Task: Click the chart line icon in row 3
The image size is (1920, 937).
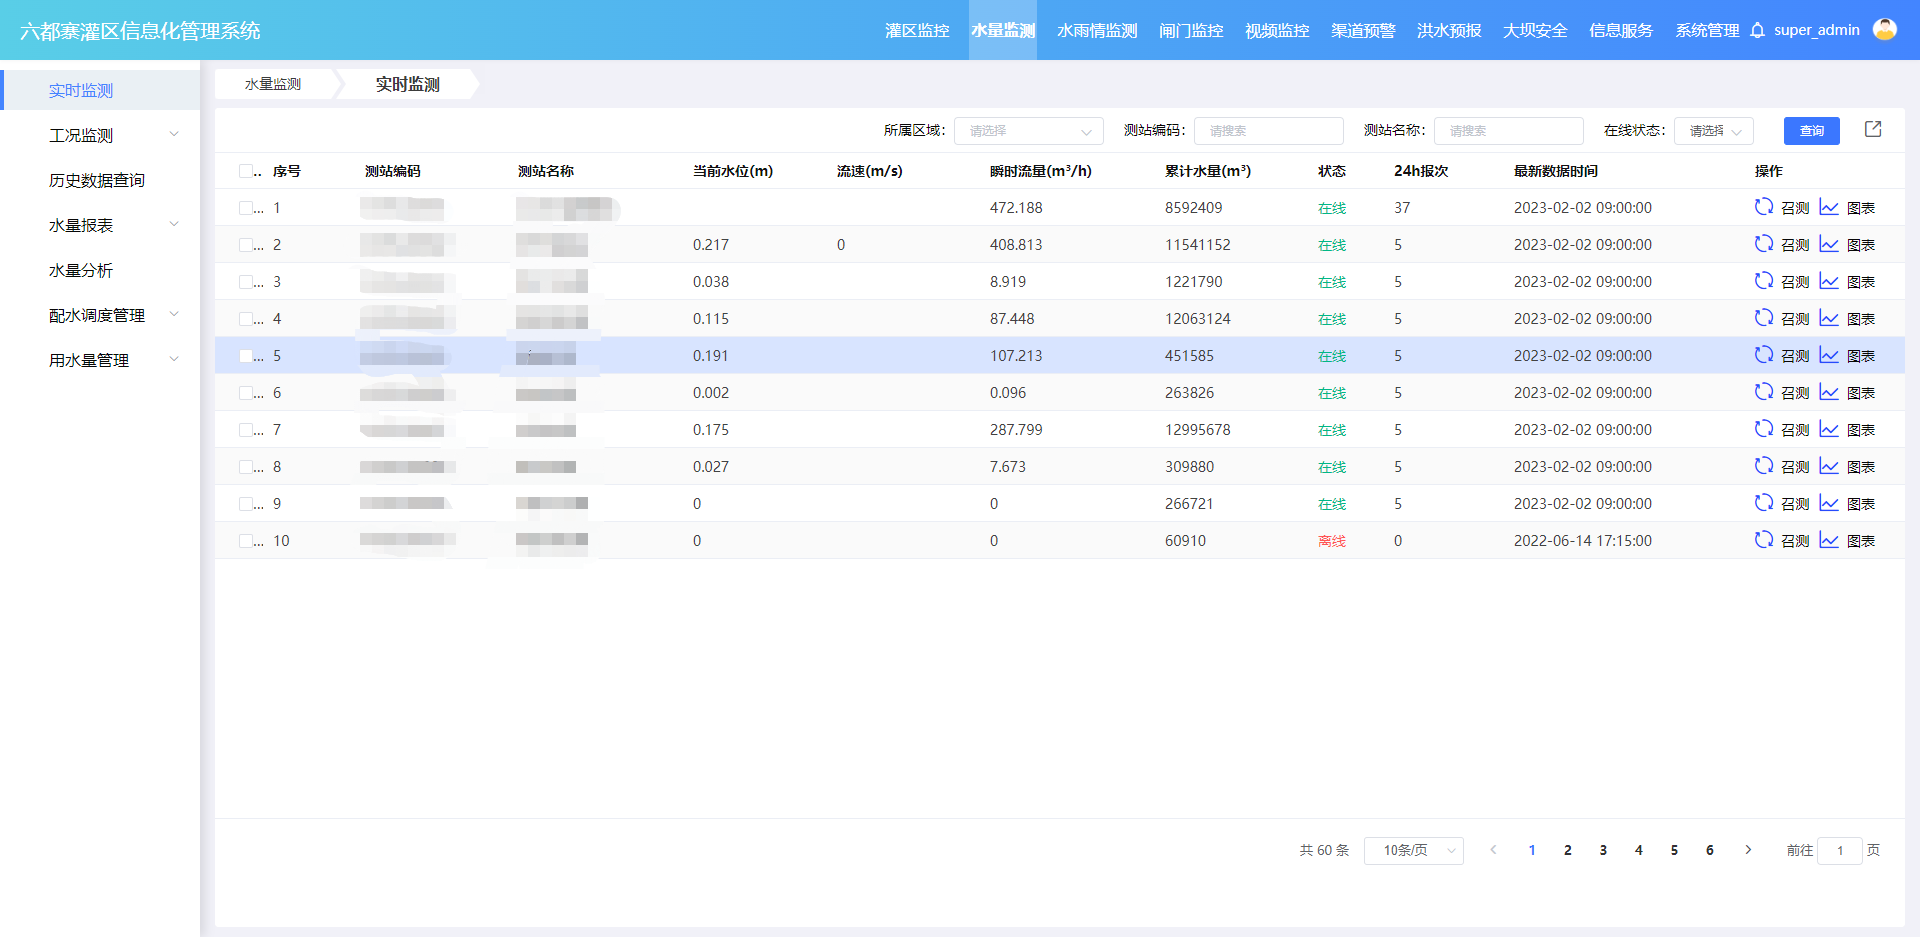Action: coord(1829,281)
